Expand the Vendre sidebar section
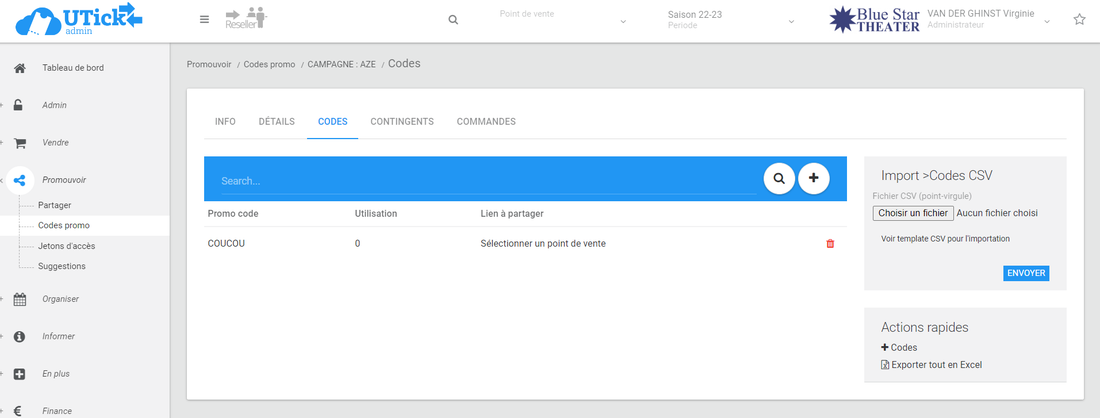Screen dimensions: 1100x418 55,143
